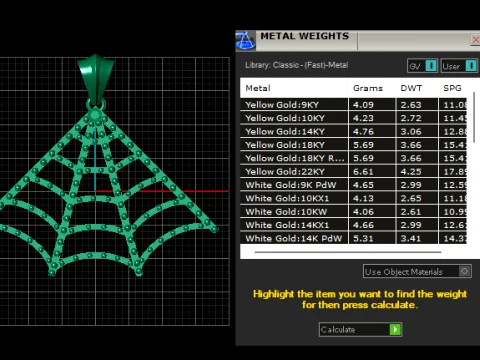Screen dimensions: 480x360
Task: Select the Yellow Gold:14KY row
Action: (353, 131)
